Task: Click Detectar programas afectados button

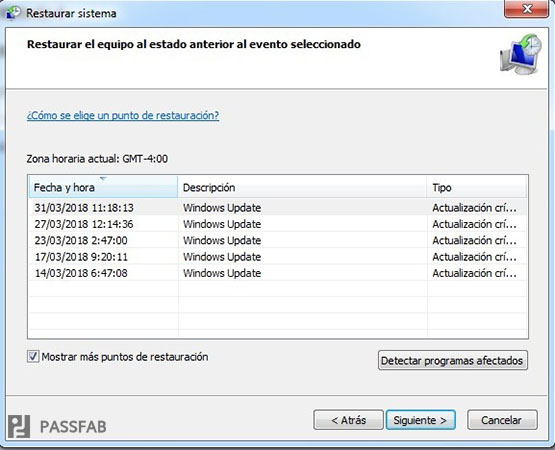Action: (x=453, y=360)
